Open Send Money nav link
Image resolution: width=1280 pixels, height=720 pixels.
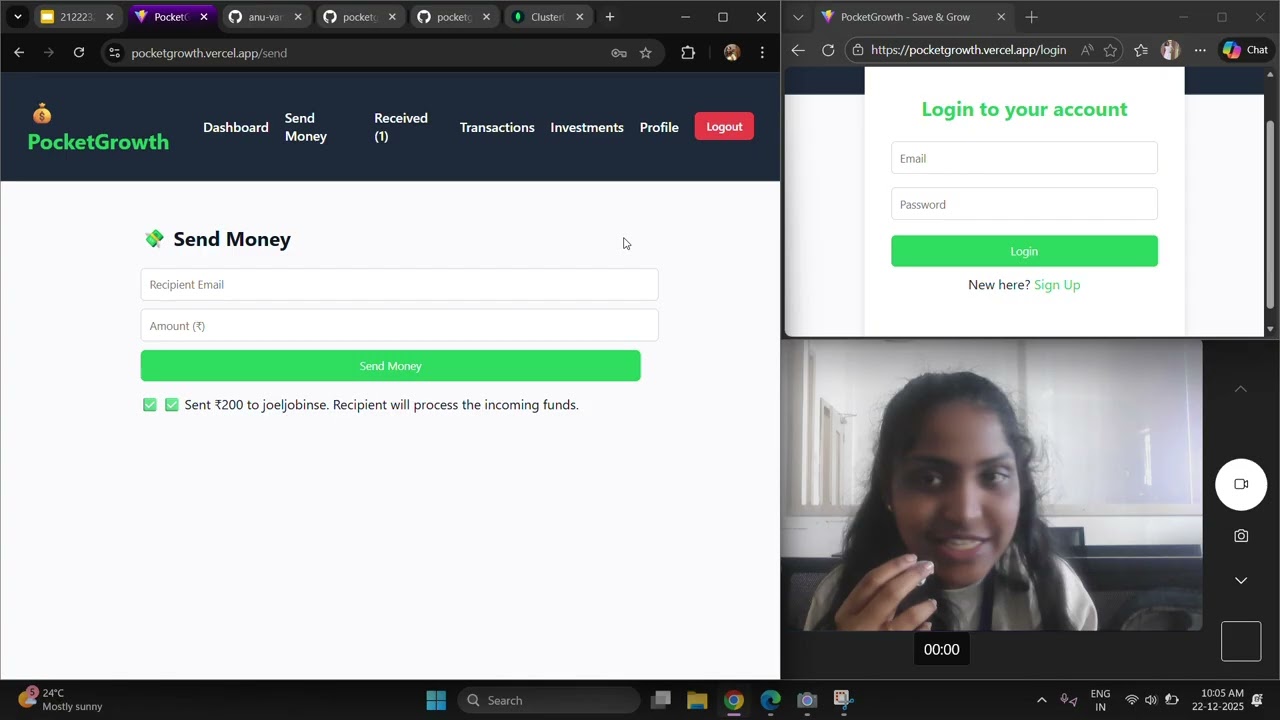pos(306,127)
